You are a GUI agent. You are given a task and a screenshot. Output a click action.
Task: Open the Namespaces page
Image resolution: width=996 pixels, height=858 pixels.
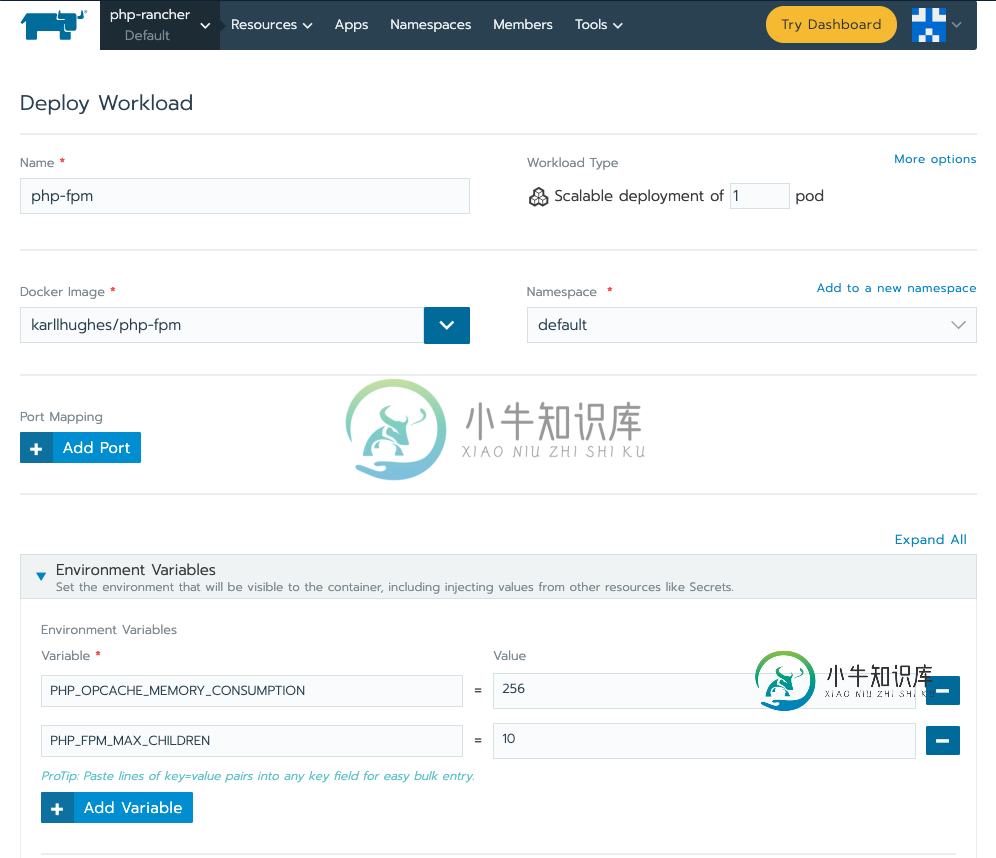[x=430, y=25]
